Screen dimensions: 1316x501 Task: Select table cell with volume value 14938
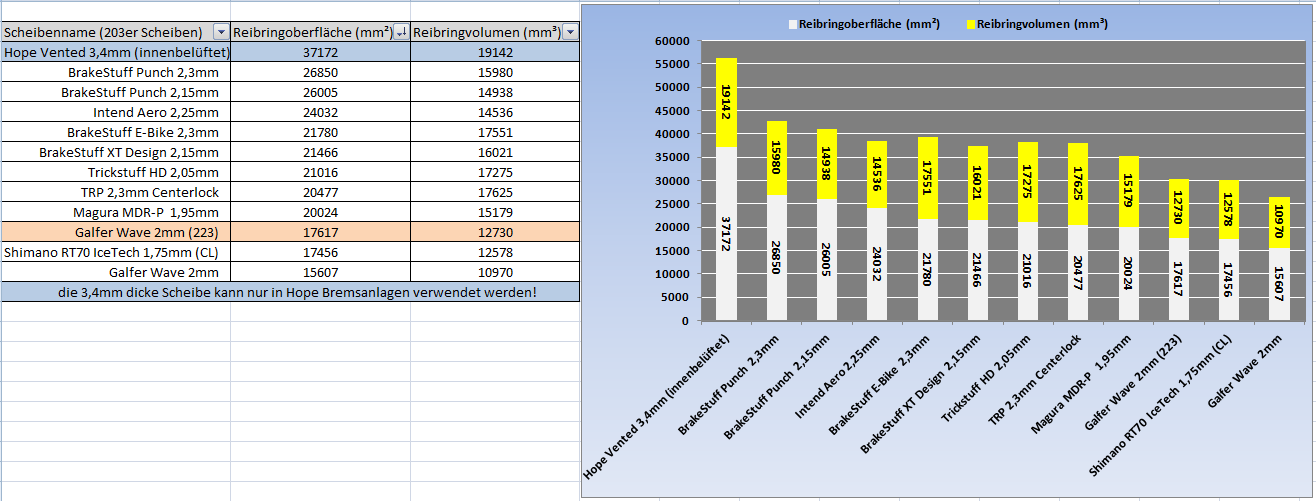(495, 93)
